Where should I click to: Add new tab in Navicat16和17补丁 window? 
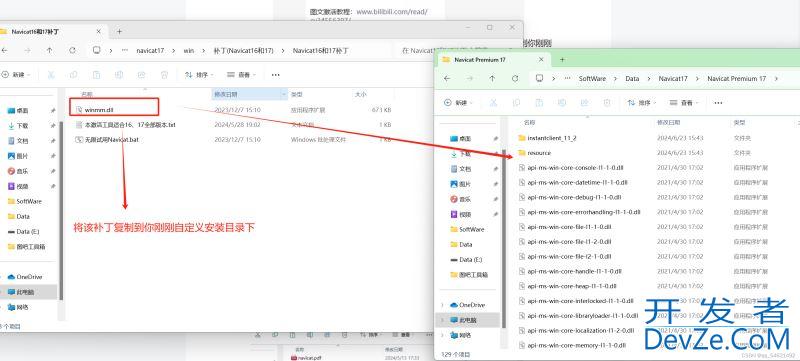coord(119,32)
